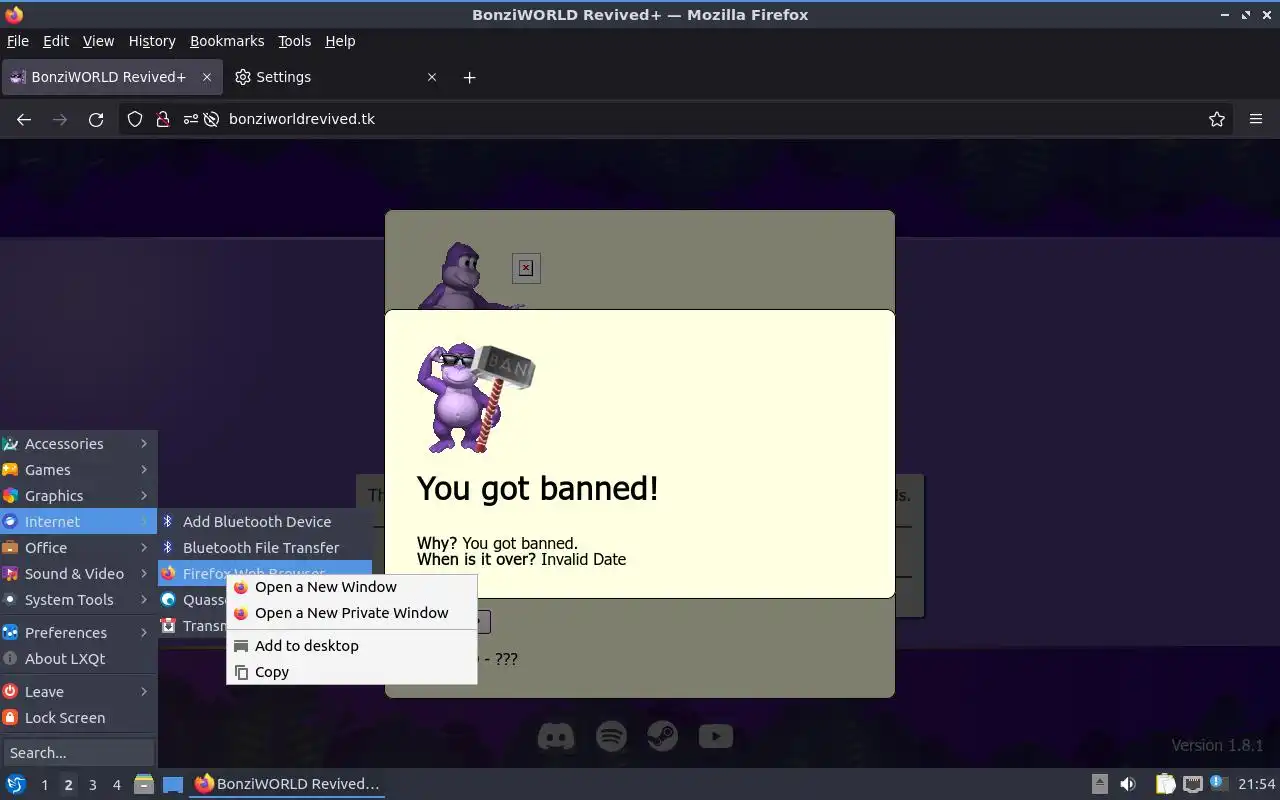Launch Bluetooth File Transfer
This screenshot has width=1280, height=800.
tap(265, 548)
